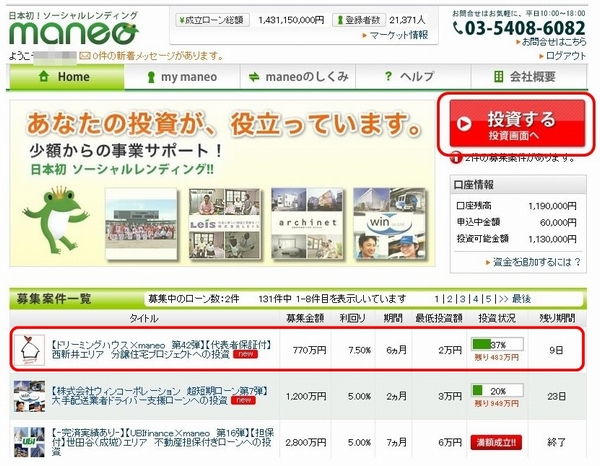Click the archinet banner thumbnail
Viewport: 600px width, 466px height.
[x=307, y=223]
